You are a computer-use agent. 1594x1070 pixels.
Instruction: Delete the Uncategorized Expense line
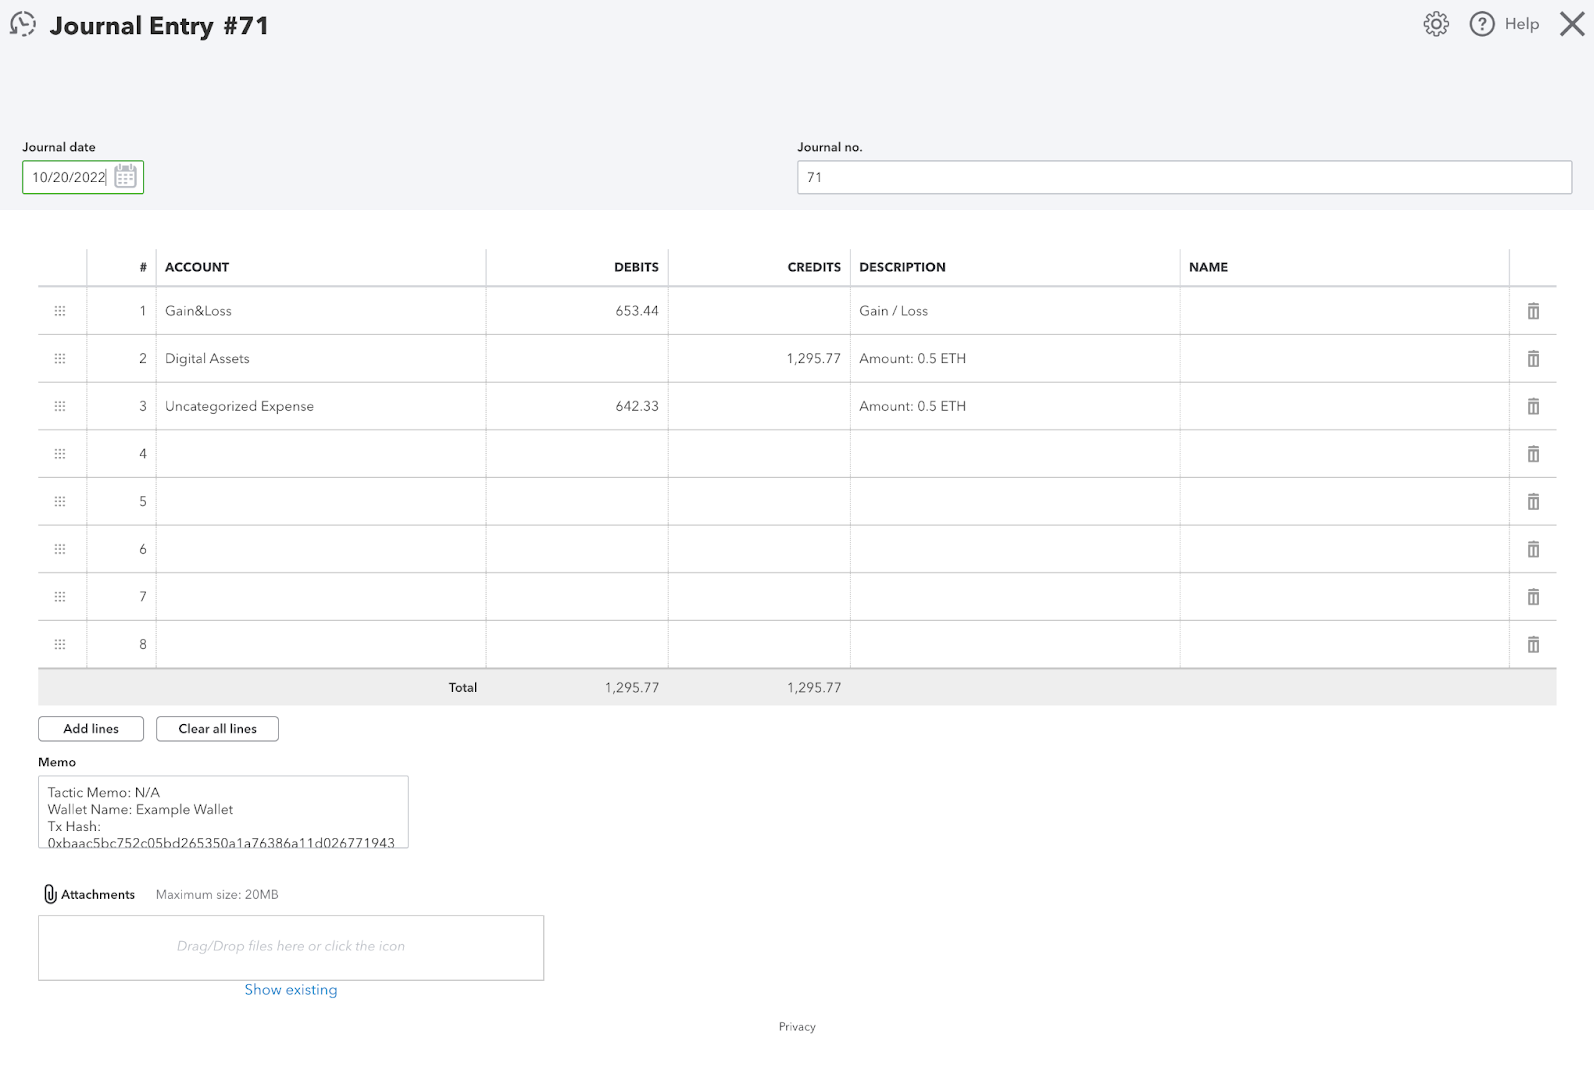(1533, 406)
